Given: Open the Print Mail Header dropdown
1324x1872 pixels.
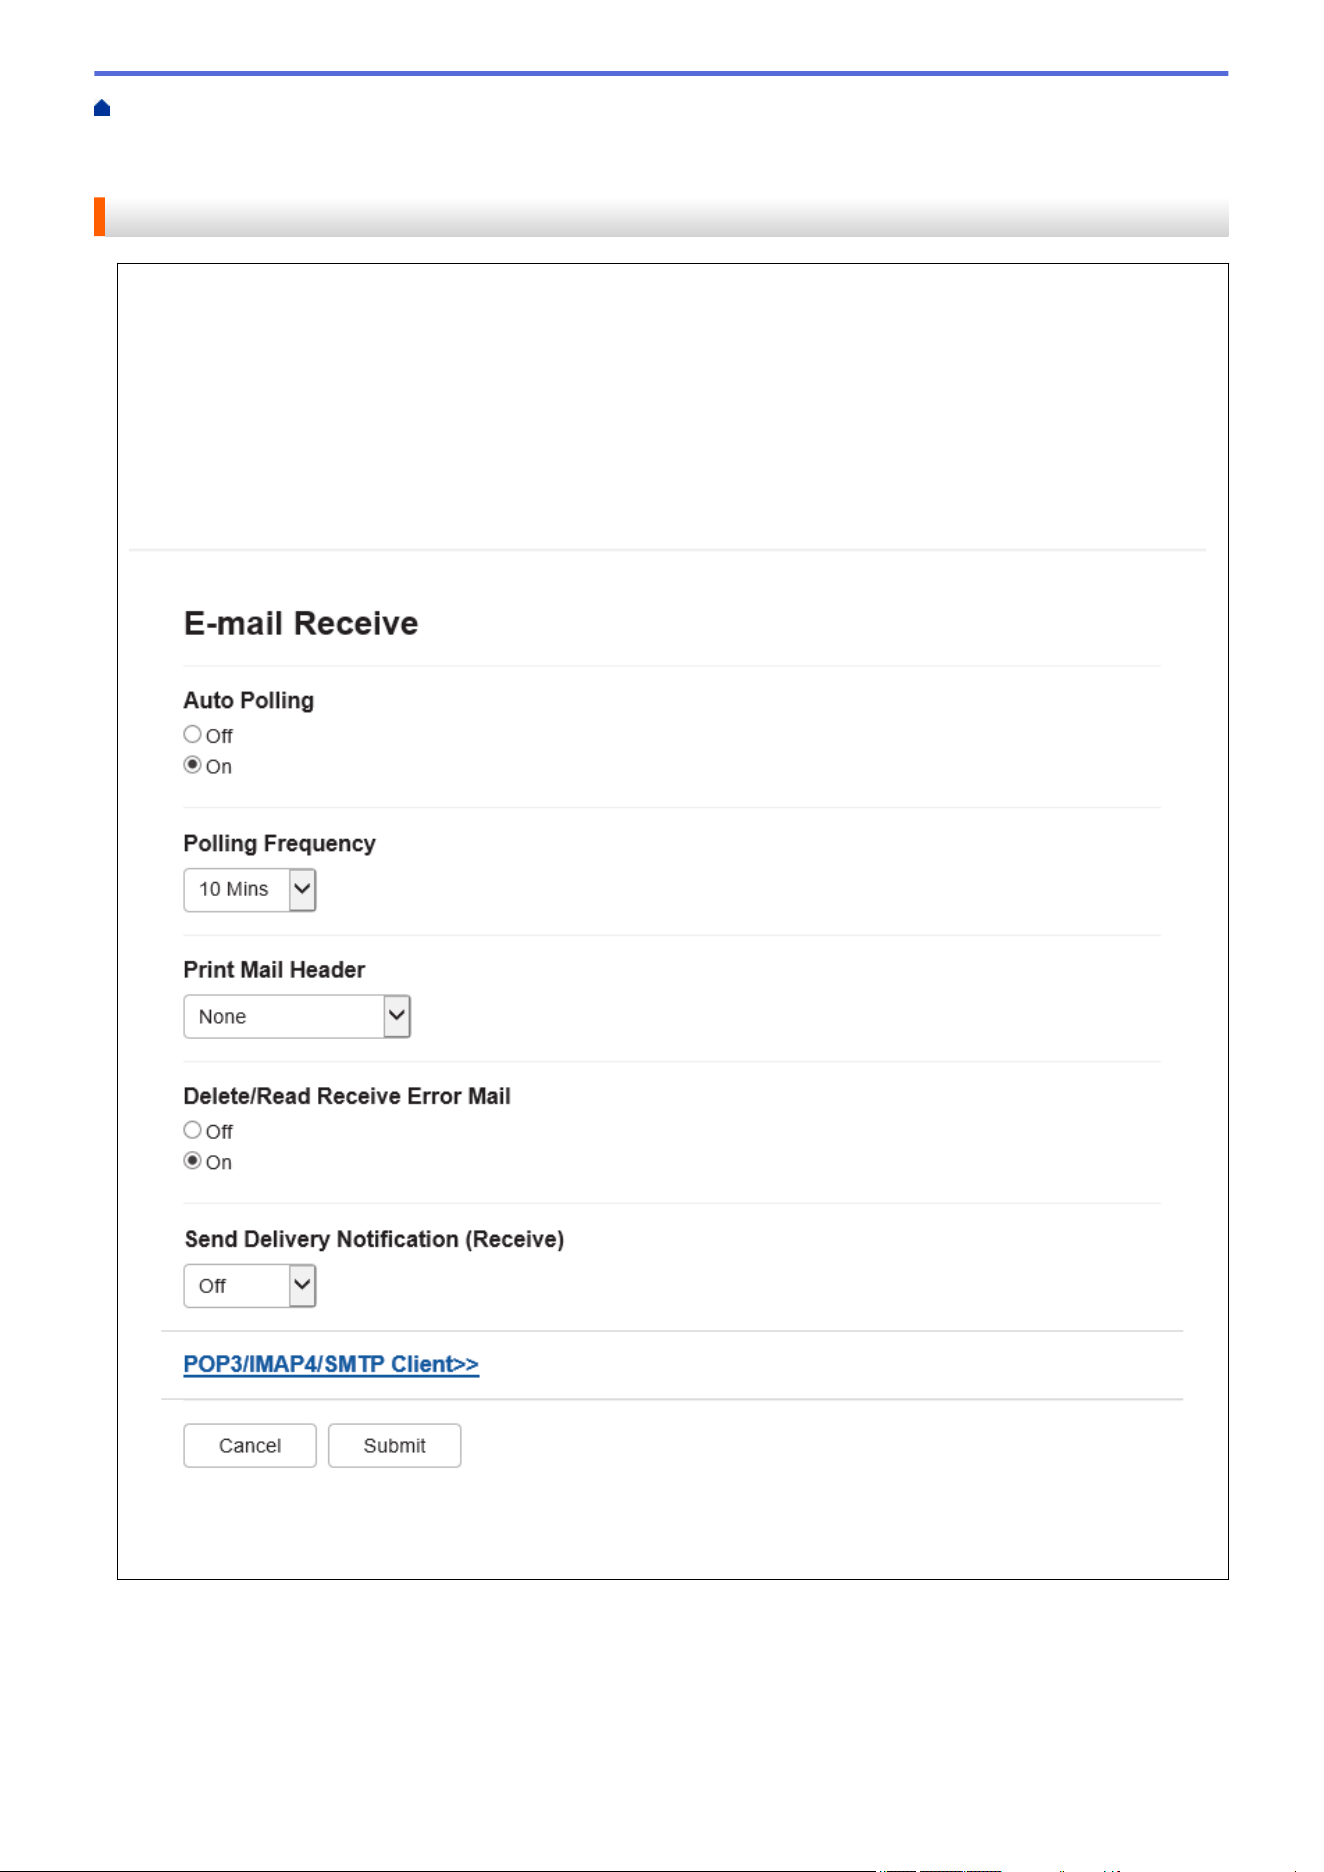Looking at the screenshot, I should (x=297, y=1017).
